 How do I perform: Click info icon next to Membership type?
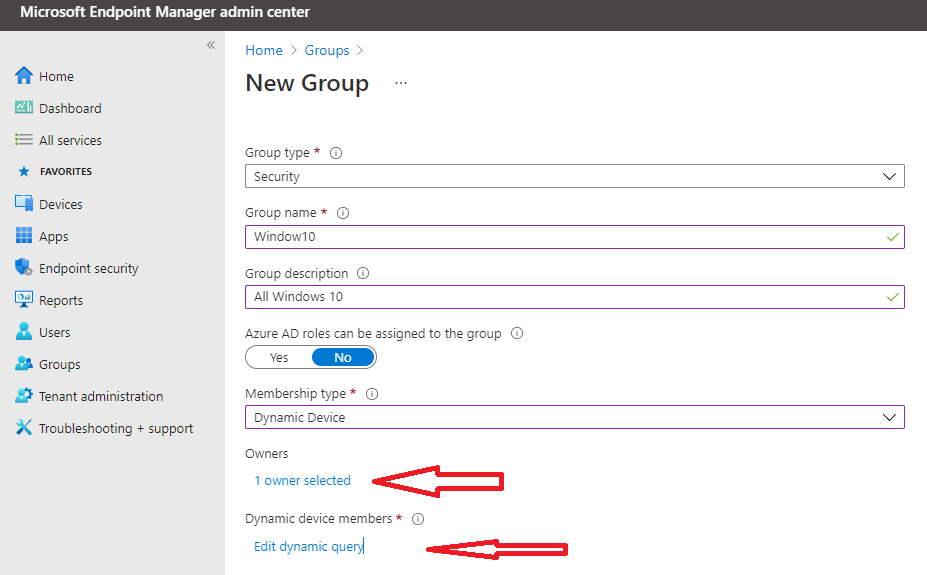coord(372,394)
